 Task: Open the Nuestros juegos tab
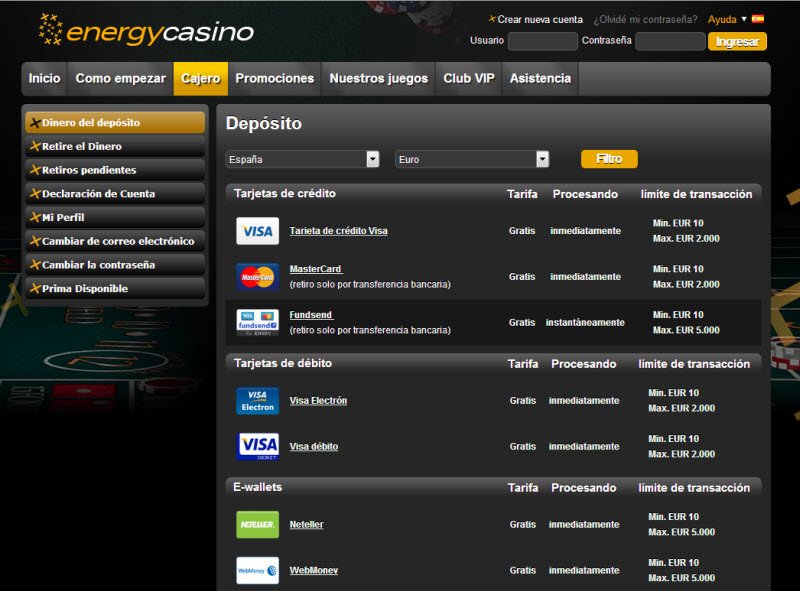378,77
